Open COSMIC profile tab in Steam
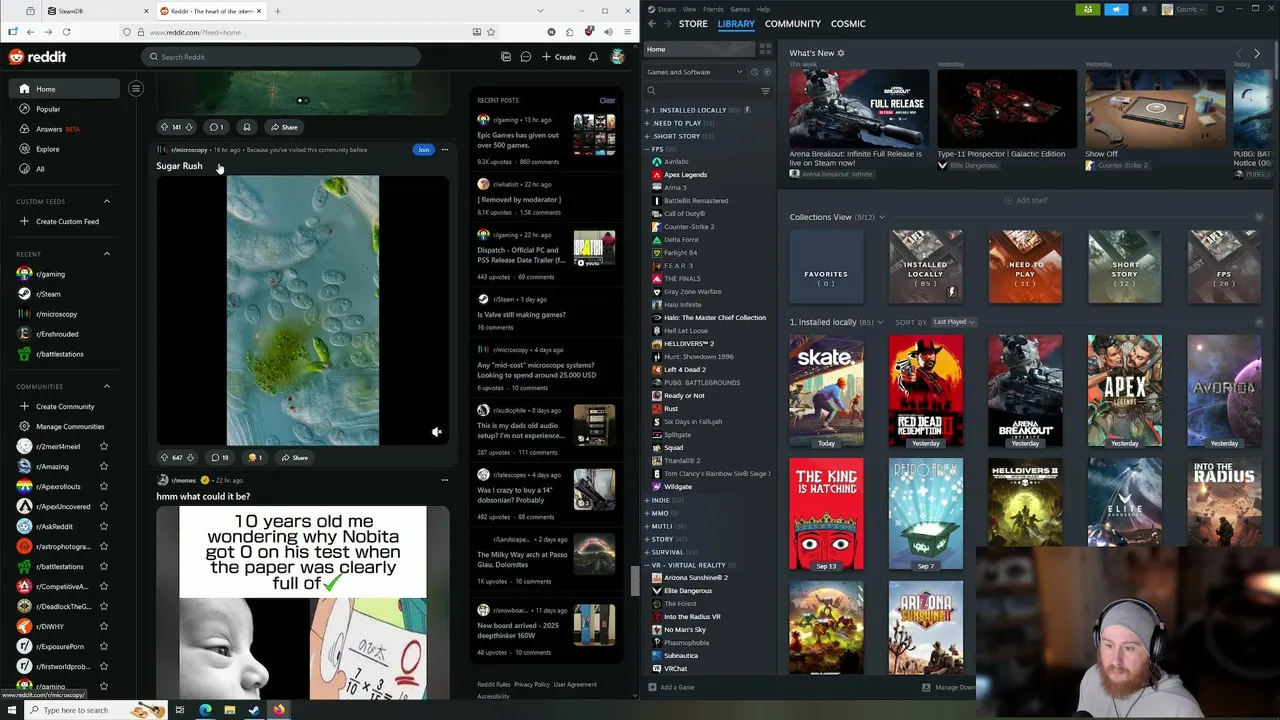Image resolution: width=1280 pixels, height=720 pixels. 848,23
